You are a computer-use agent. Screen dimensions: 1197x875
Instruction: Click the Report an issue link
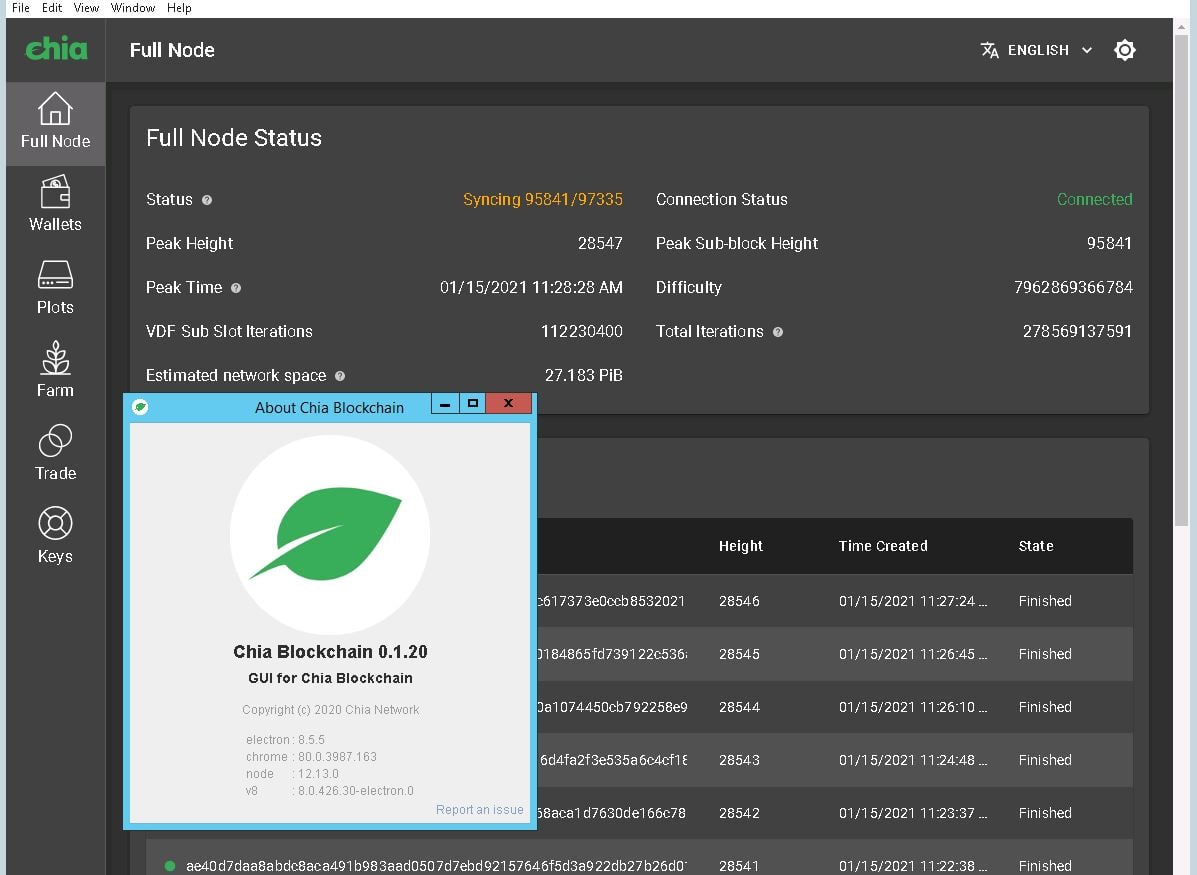(x=479, y=809)
